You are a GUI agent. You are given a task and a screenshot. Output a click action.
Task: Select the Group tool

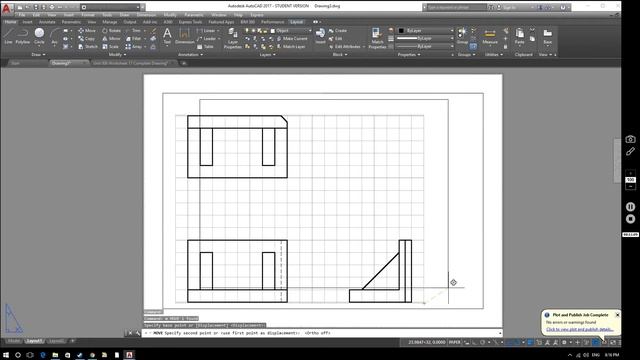coord(462,36)
